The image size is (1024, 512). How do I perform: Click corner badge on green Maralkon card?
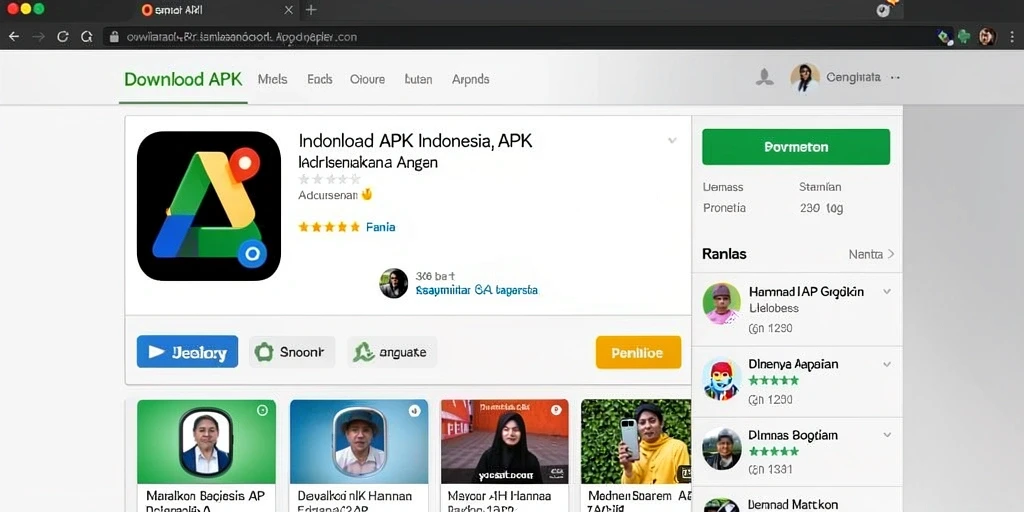pyautogui.click(x=263, y=410)
